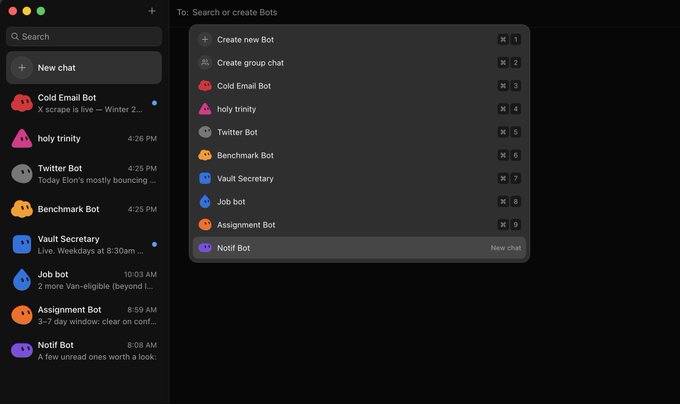Click Cold Email Bot red avatar in sidebar

tap(22, 103)
